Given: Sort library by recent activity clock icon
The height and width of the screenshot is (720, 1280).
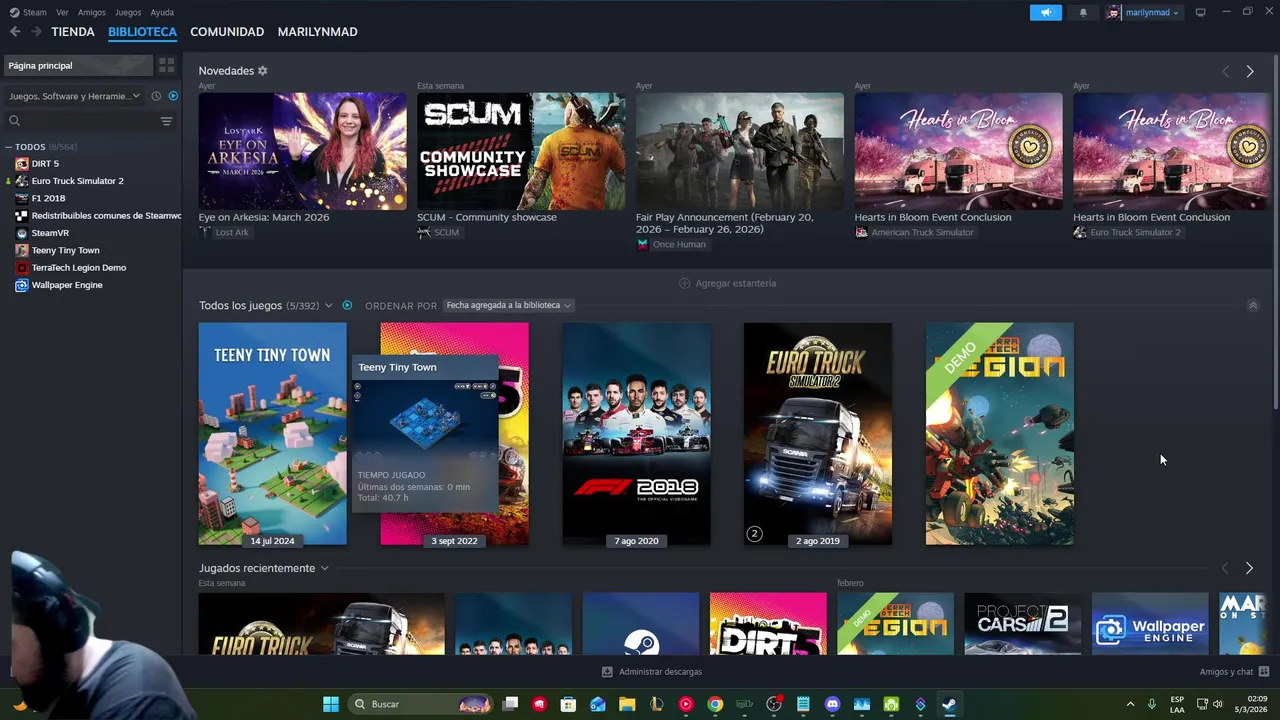Looking at the screenshot, I should tap(156, 96).
